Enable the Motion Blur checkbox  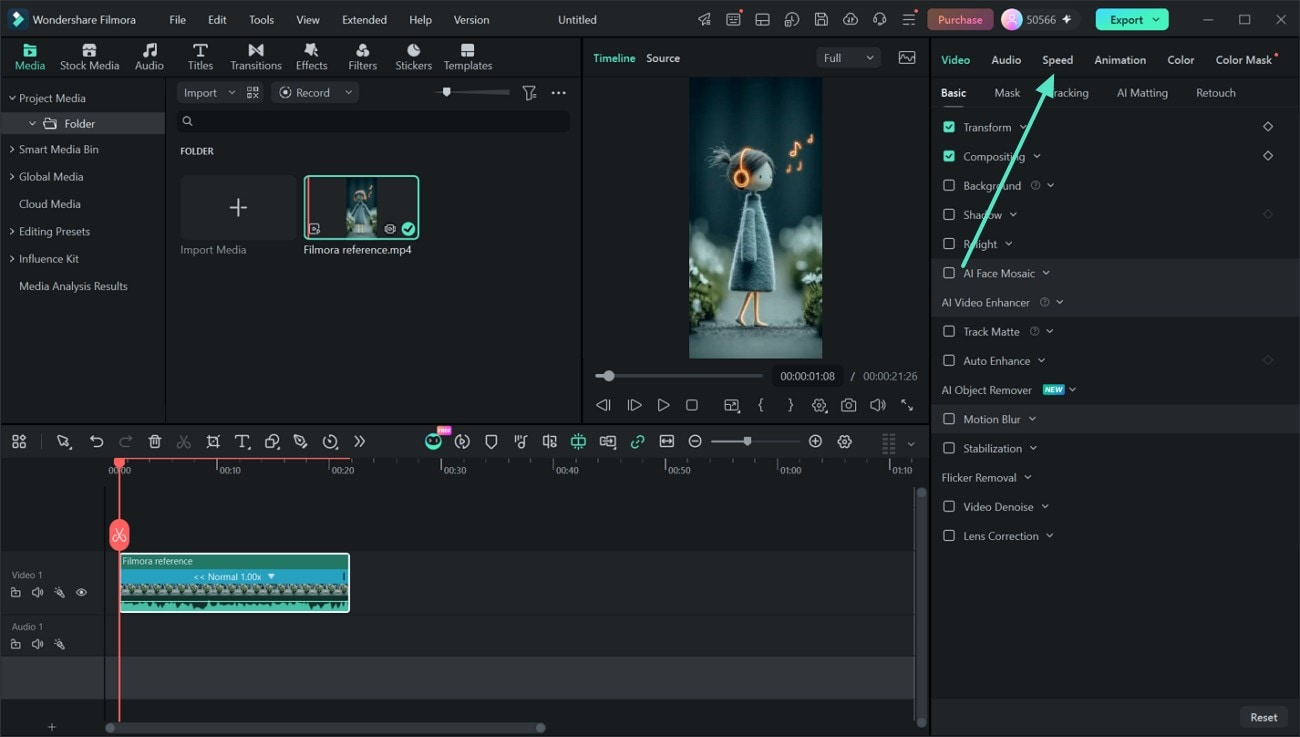tap(949, 419)
